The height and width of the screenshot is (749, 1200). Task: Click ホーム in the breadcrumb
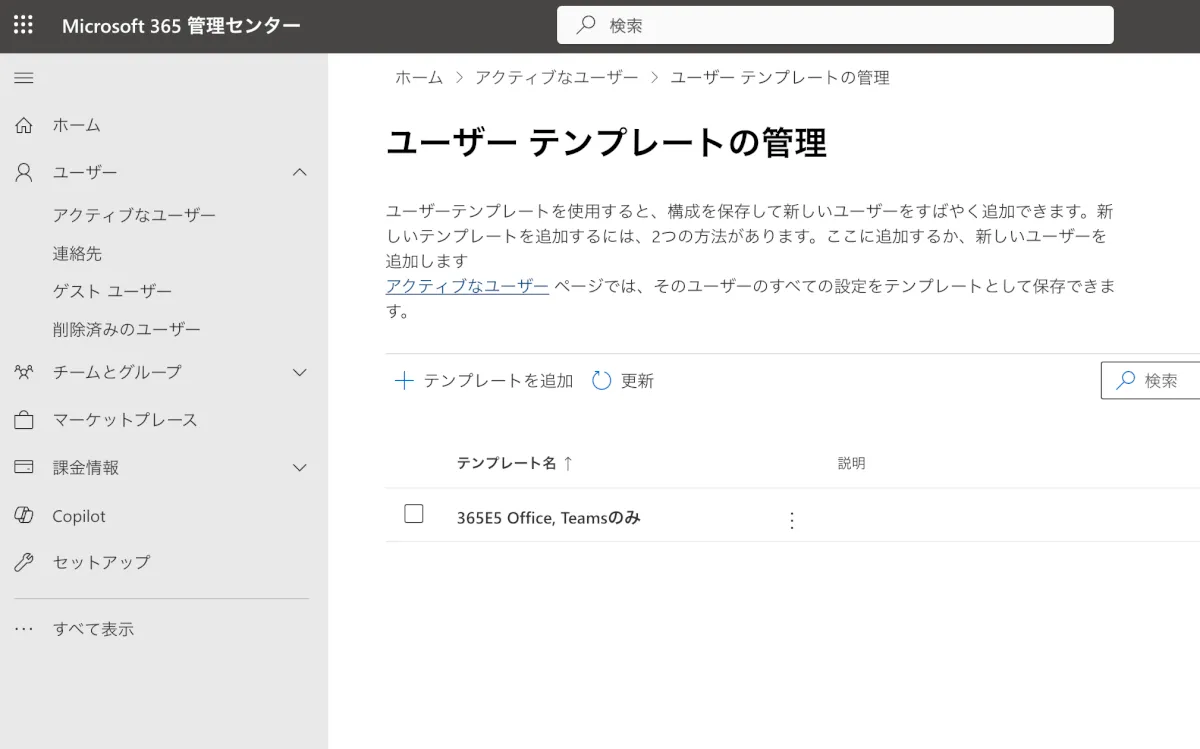click(419, 77)
